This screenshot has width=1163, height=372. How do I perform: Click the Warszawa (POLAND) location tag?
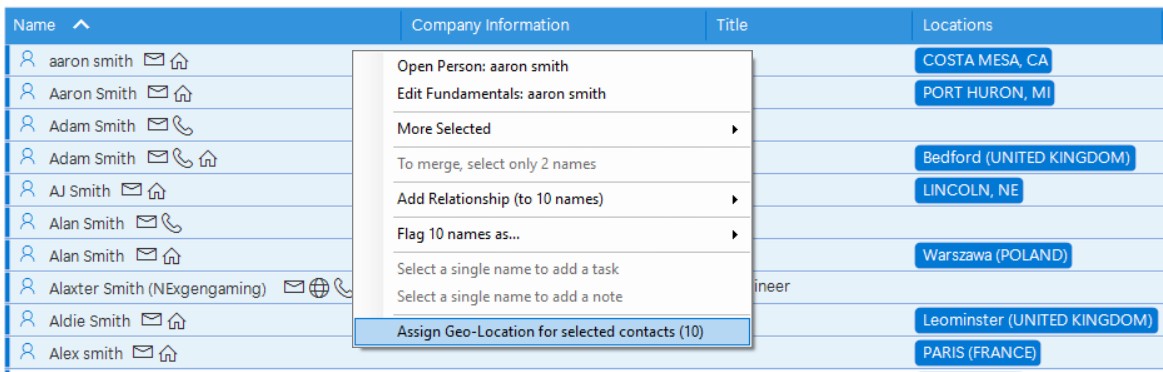(995, 256)
